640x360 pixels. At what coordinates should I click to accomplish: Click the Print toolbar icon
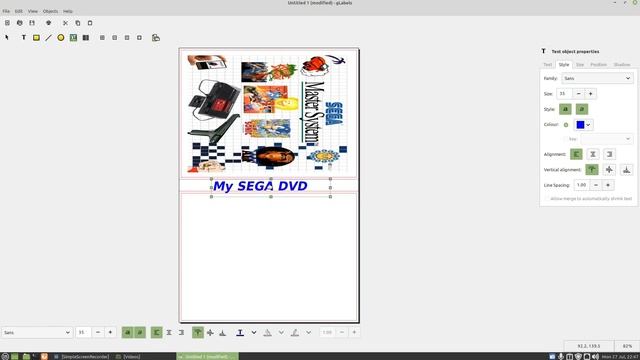(x=49, y=23)
